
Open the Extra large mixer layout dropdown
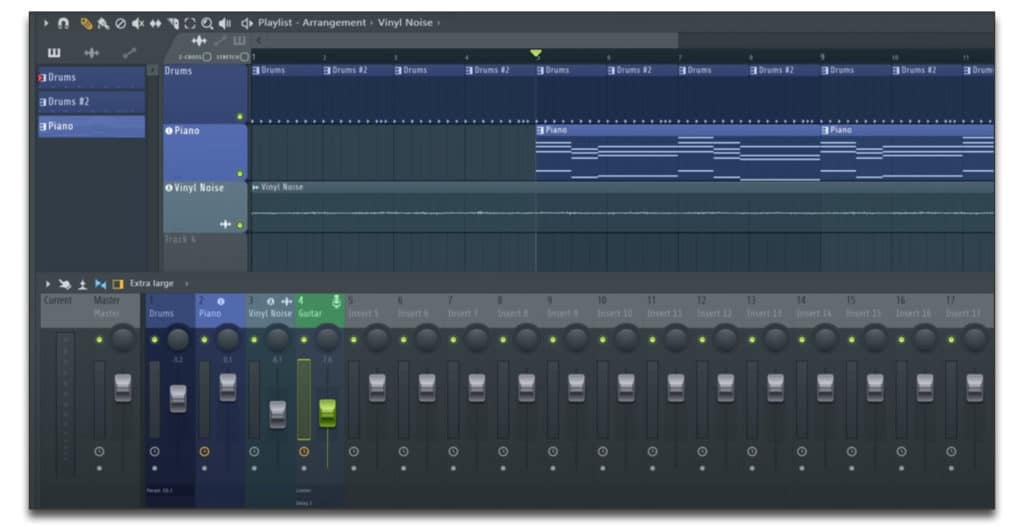(152, 283)
